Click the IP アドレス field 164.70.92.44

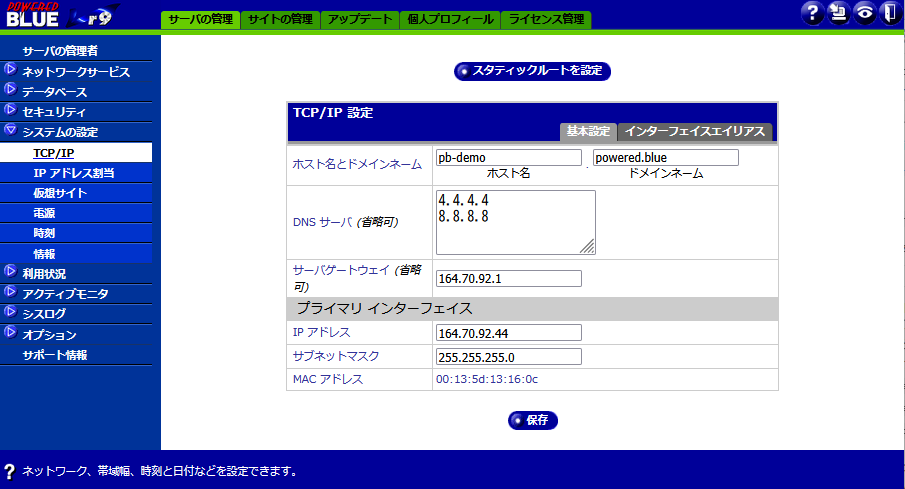[508, 333]
